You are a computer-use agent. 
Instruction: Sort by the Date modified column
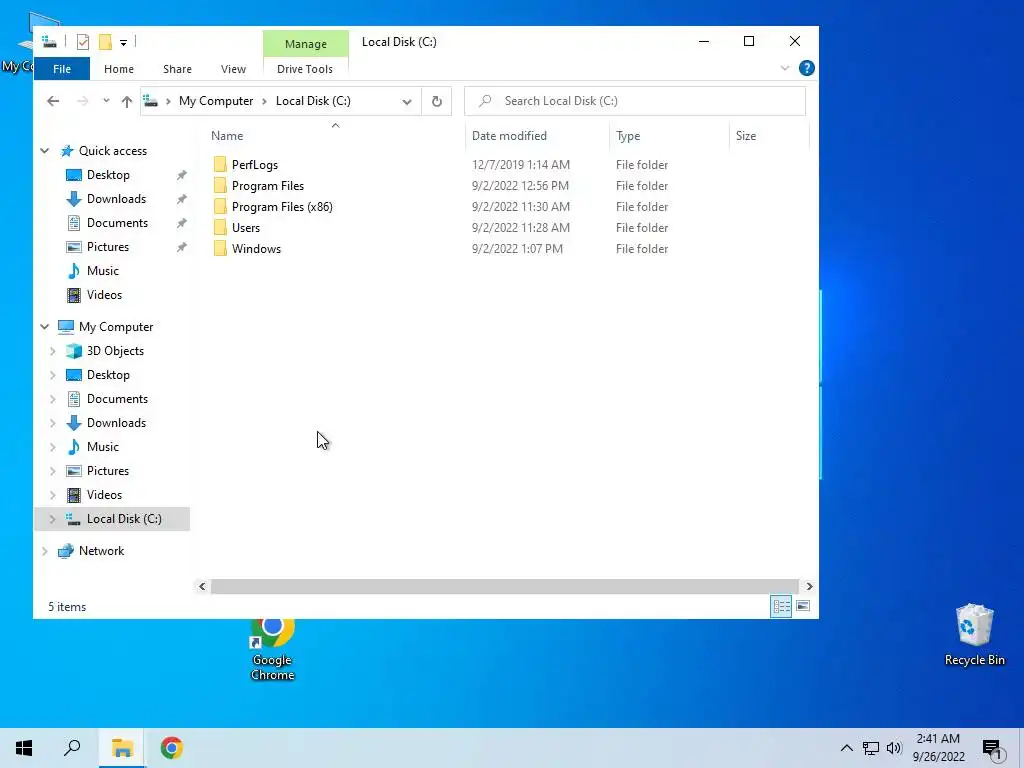[x=509, y=136]
